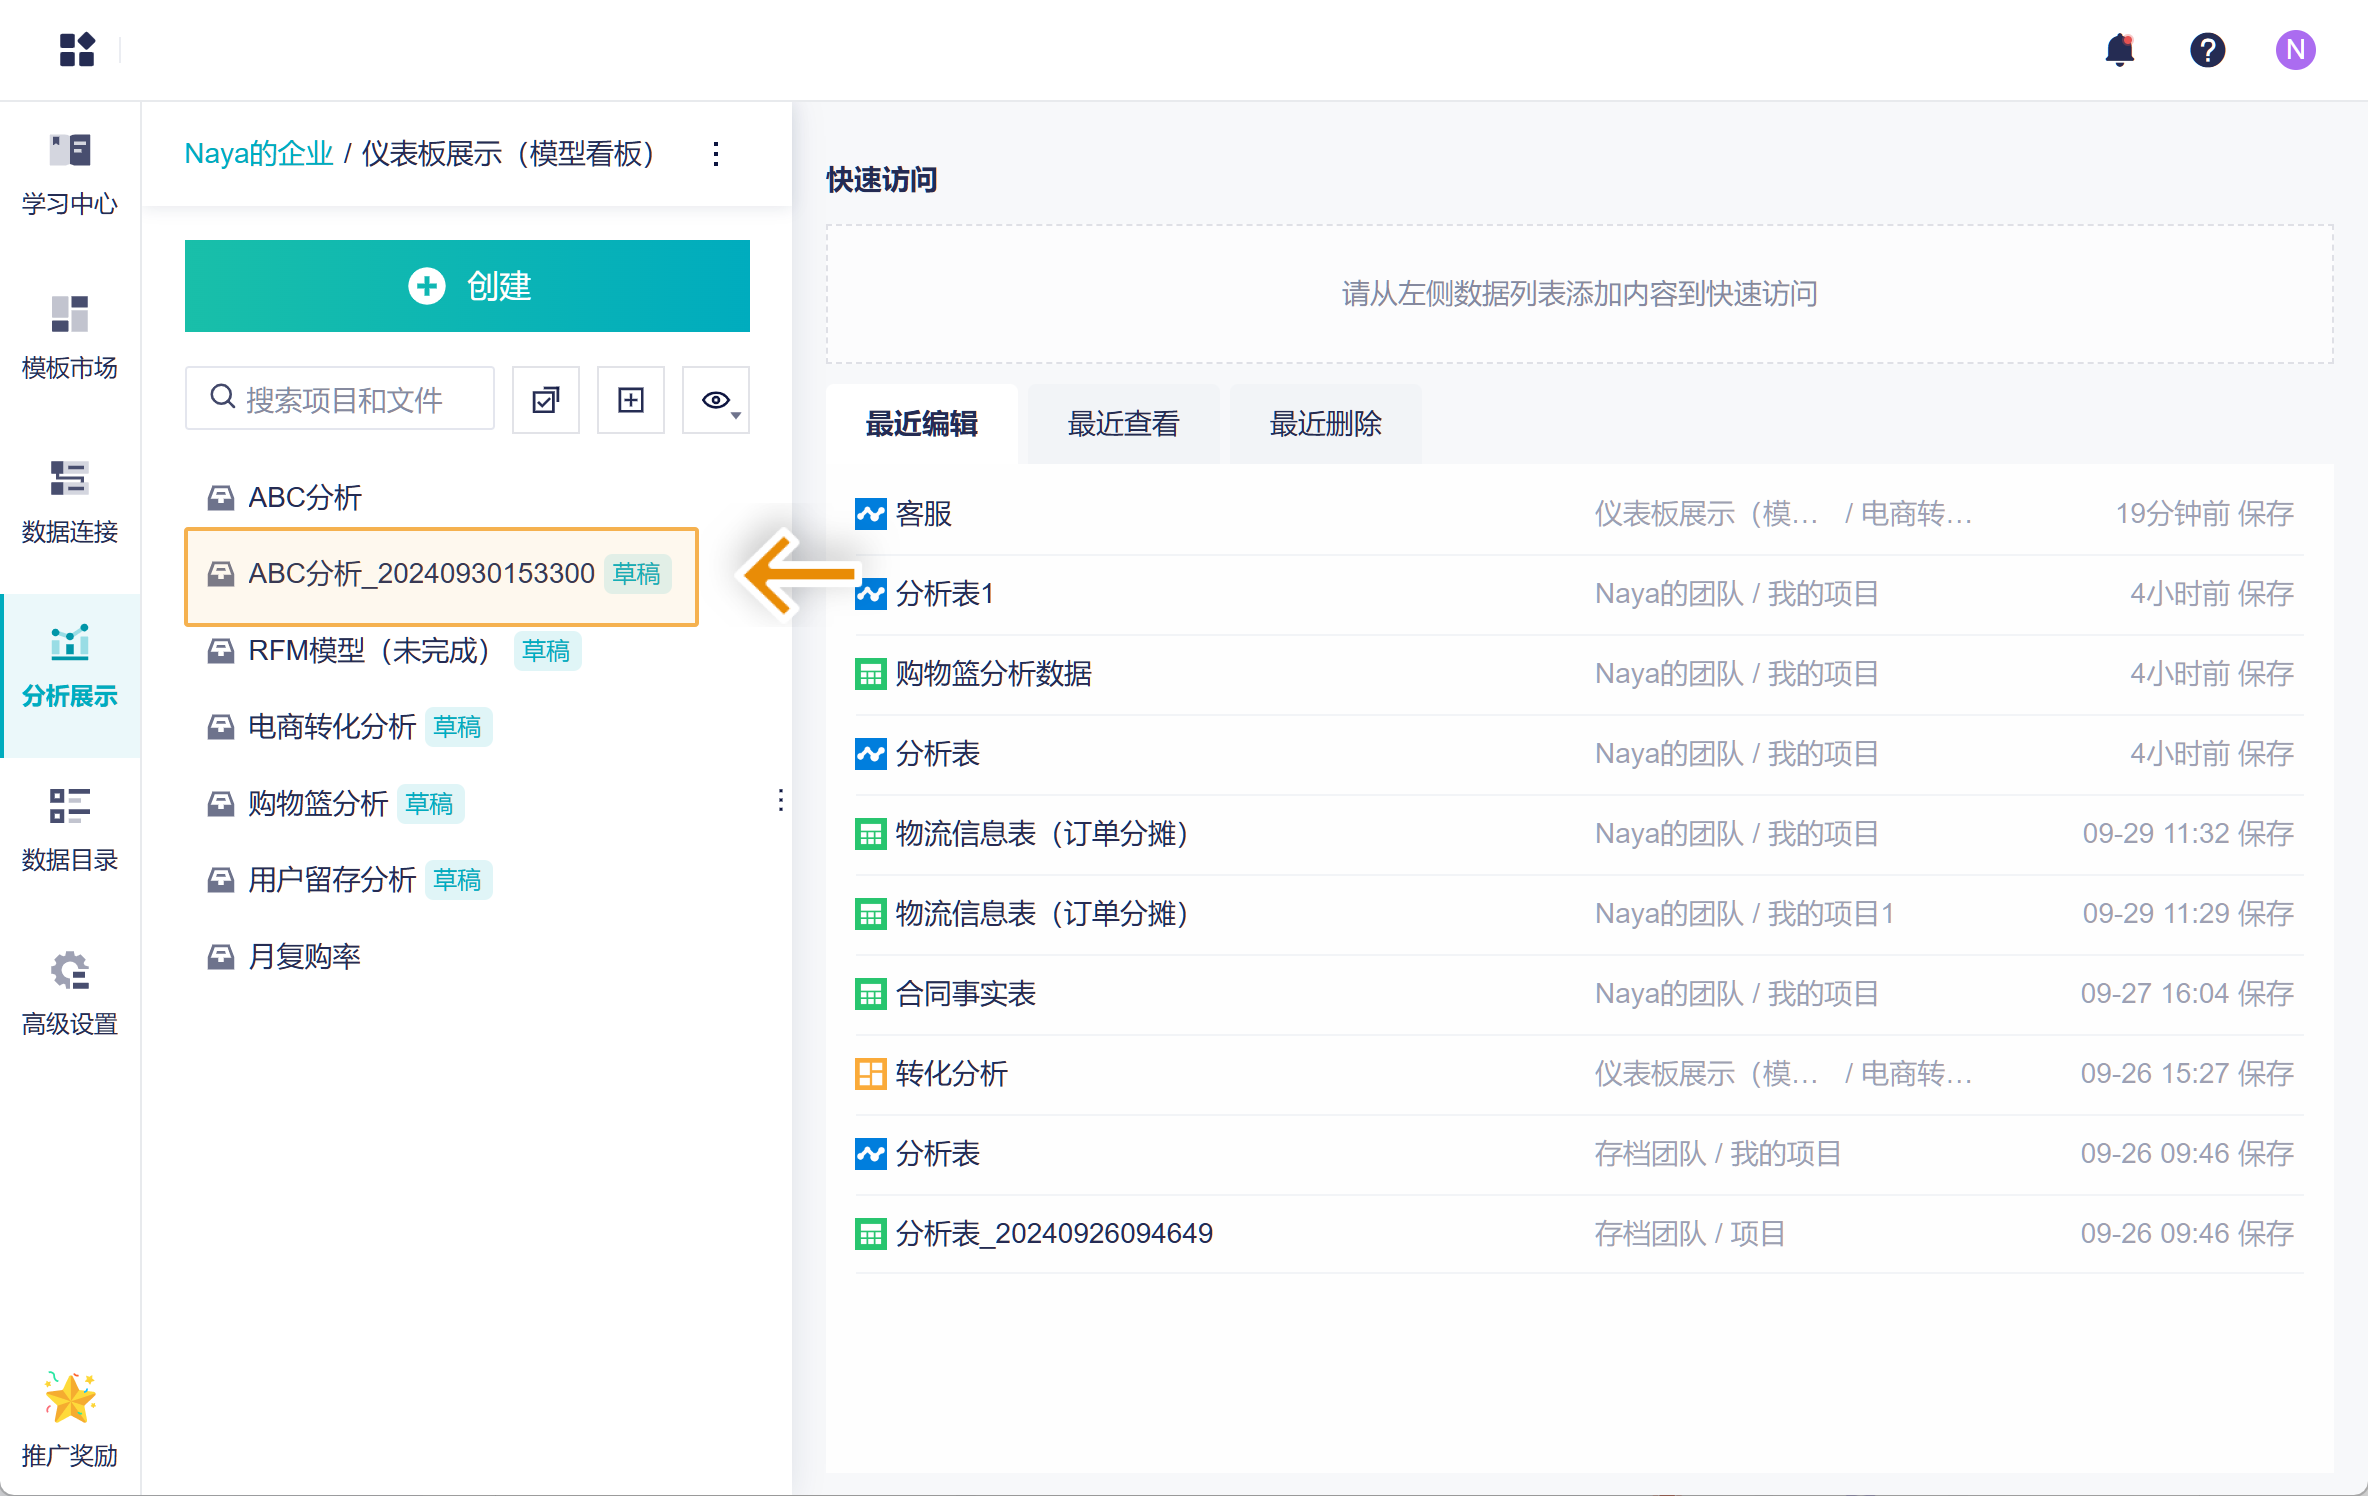This screenshot has width=2368, height=1496.
Task: Open the three-dot menu beside the project title
Action: (x=716, y=154)
